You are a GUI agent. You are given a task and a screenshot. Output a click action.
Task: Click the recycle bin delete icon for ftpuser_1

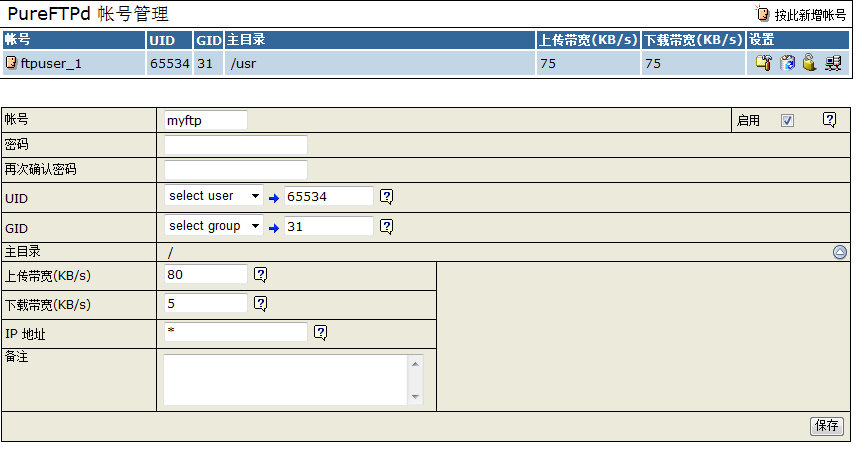click(787, 63)
